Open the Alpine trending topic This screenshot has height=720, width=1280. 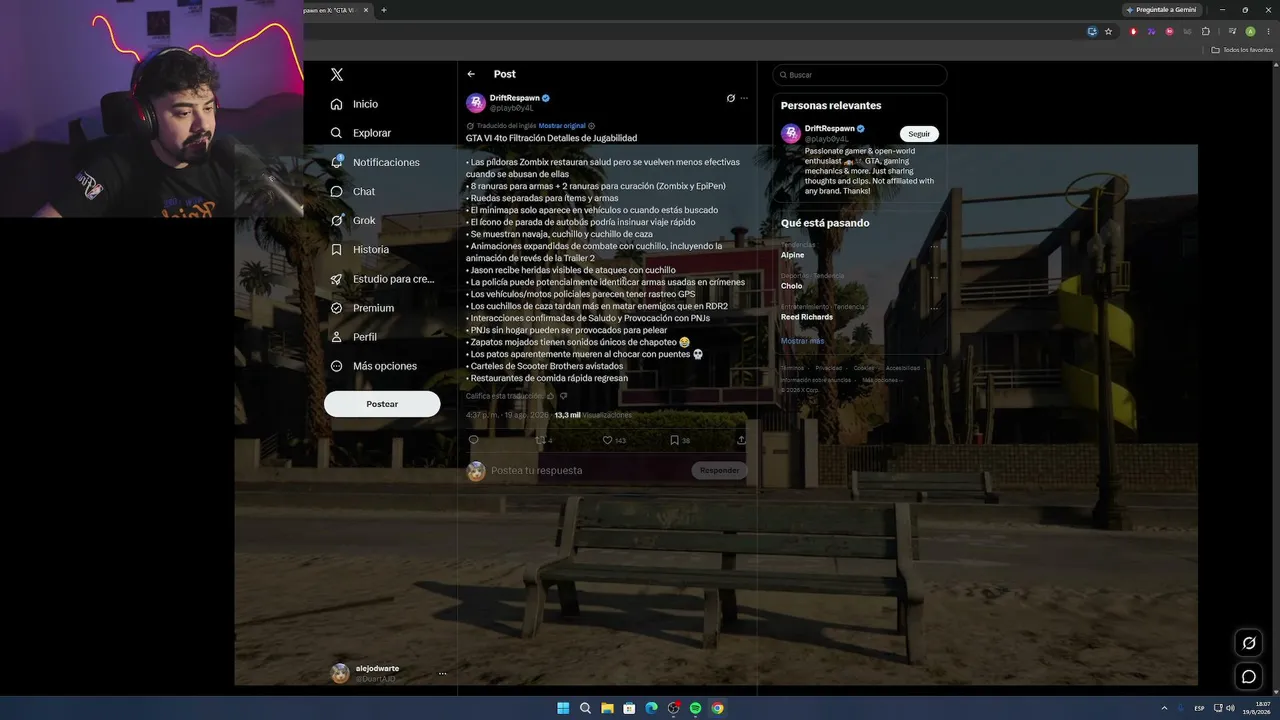coord(793,255)
